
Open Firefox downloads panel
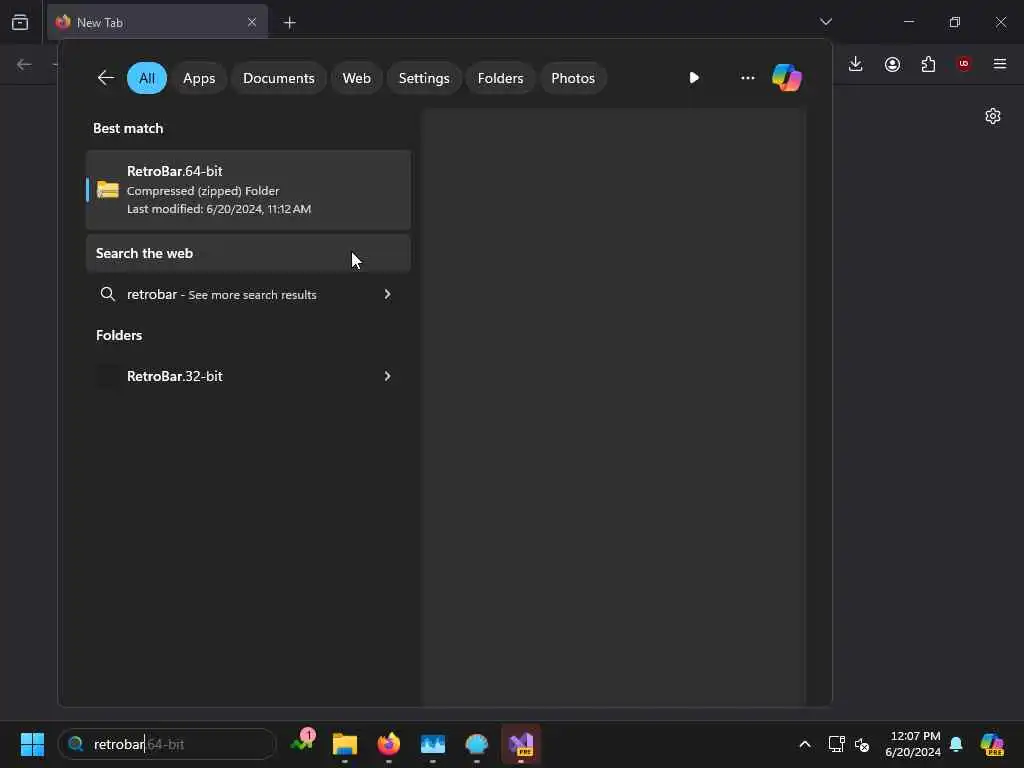tap(856, 64)
